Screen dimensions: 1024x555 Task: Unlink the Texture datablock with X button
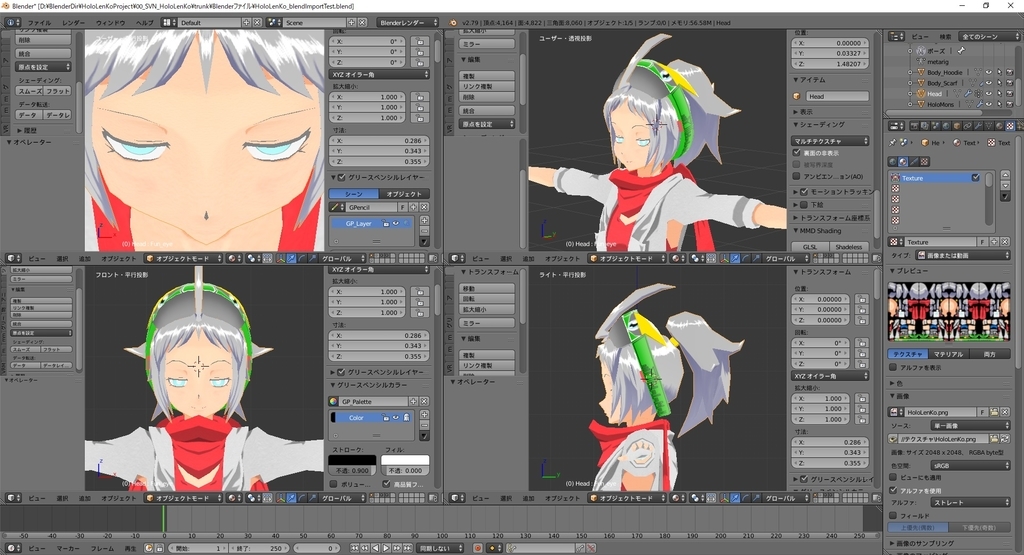(1005, 242)
